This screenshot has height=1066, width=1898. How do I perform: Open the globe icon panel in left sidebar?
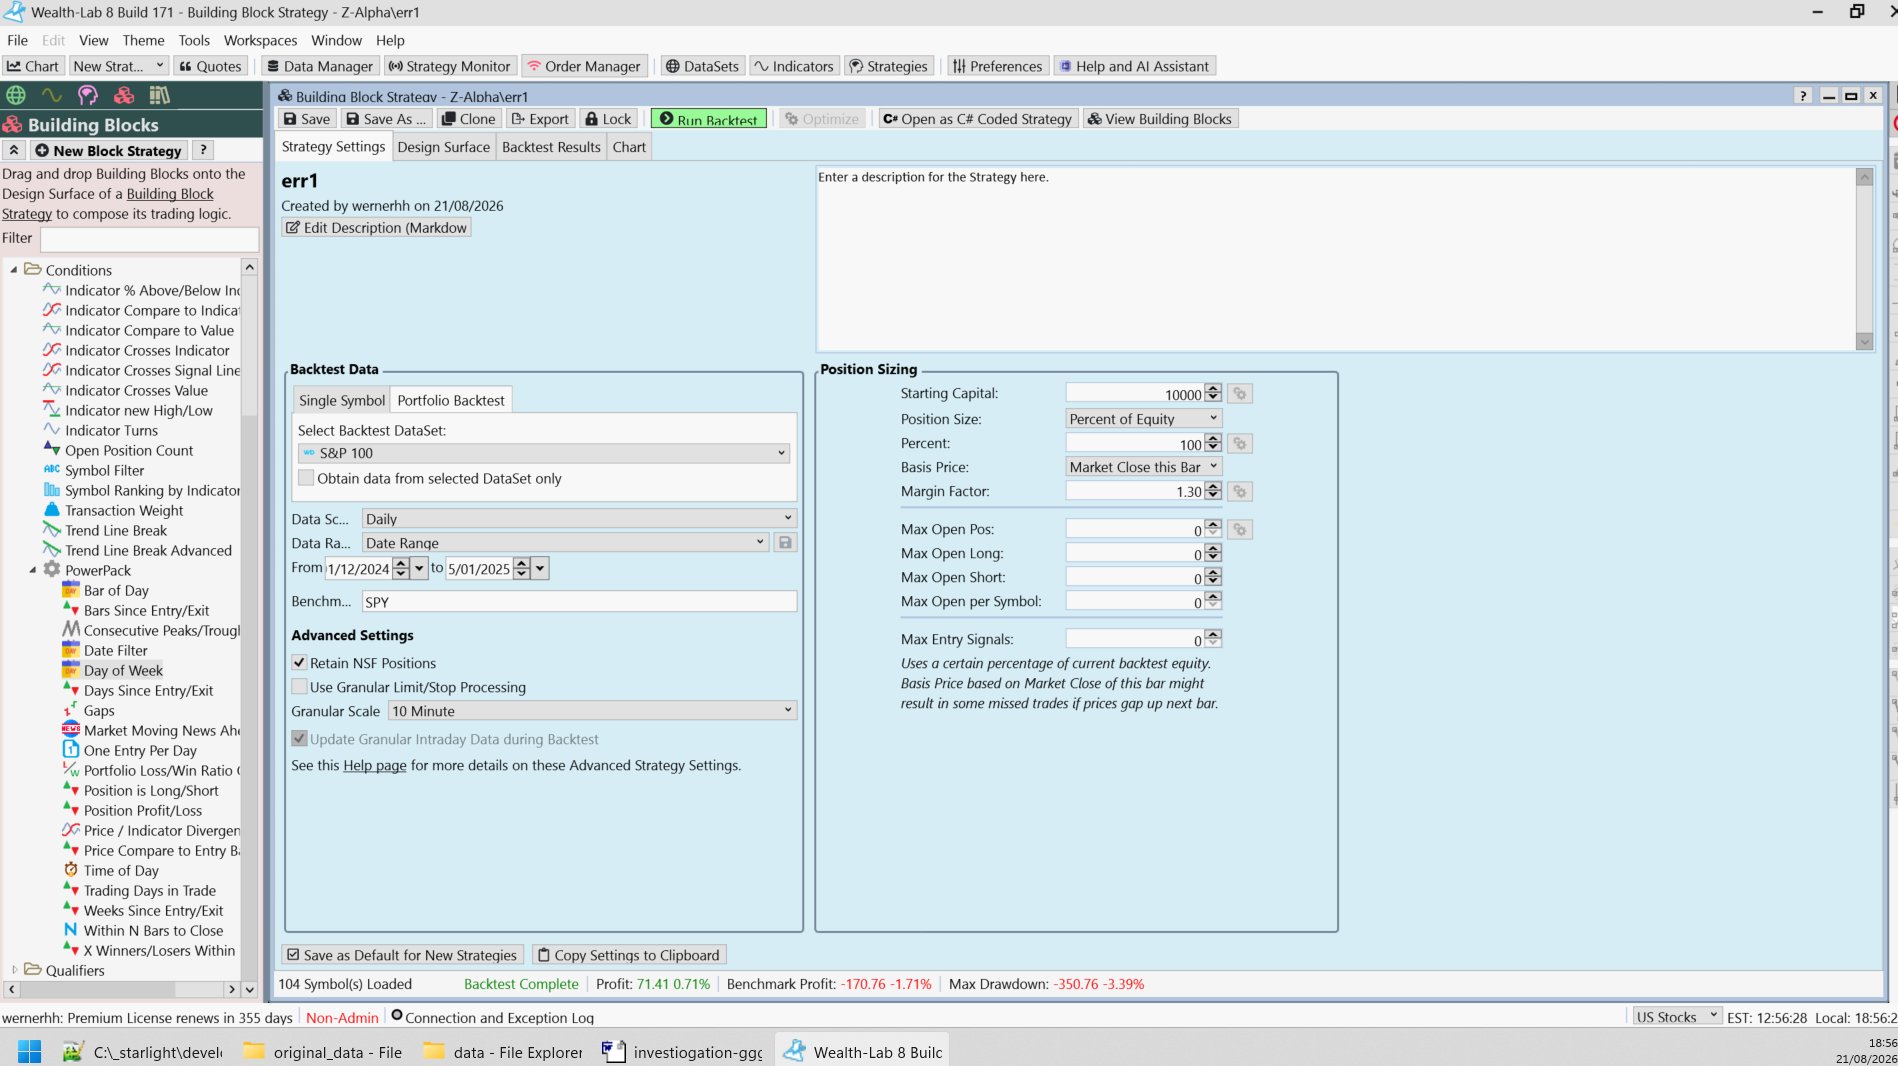(x=16, y=95)
